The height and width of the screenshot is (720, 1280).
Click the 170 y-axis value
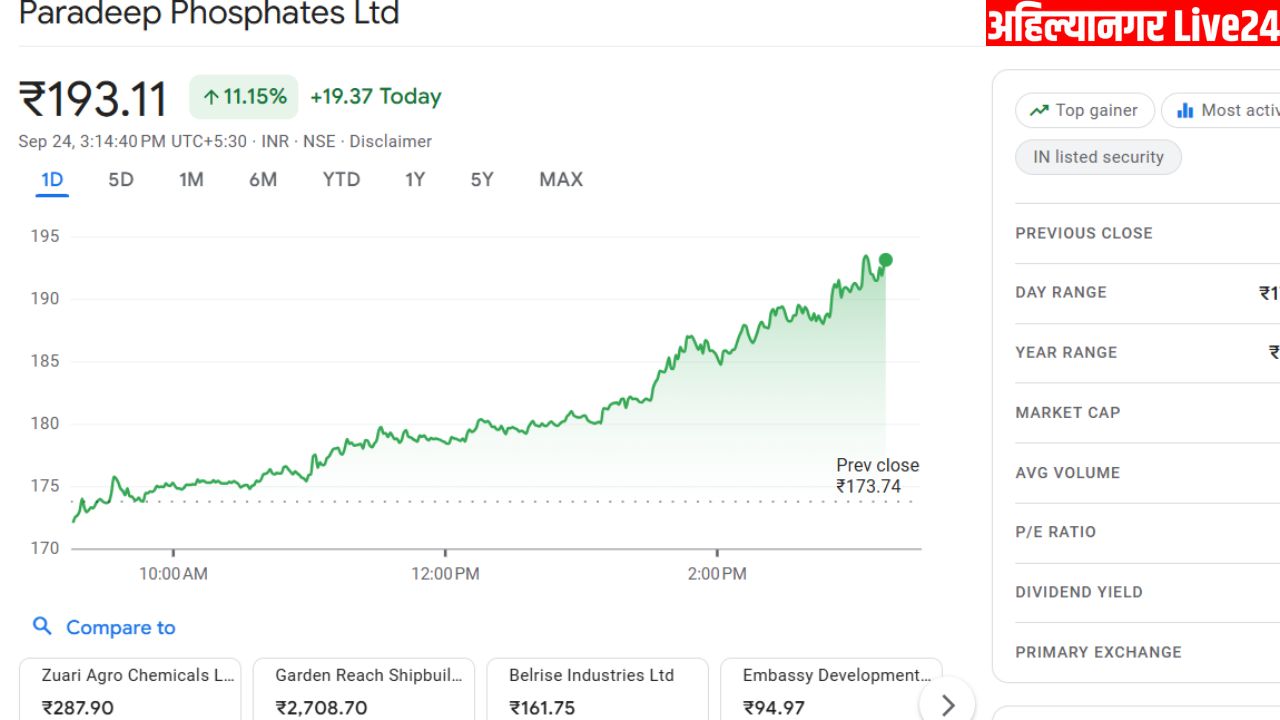[x=44, y=548]
